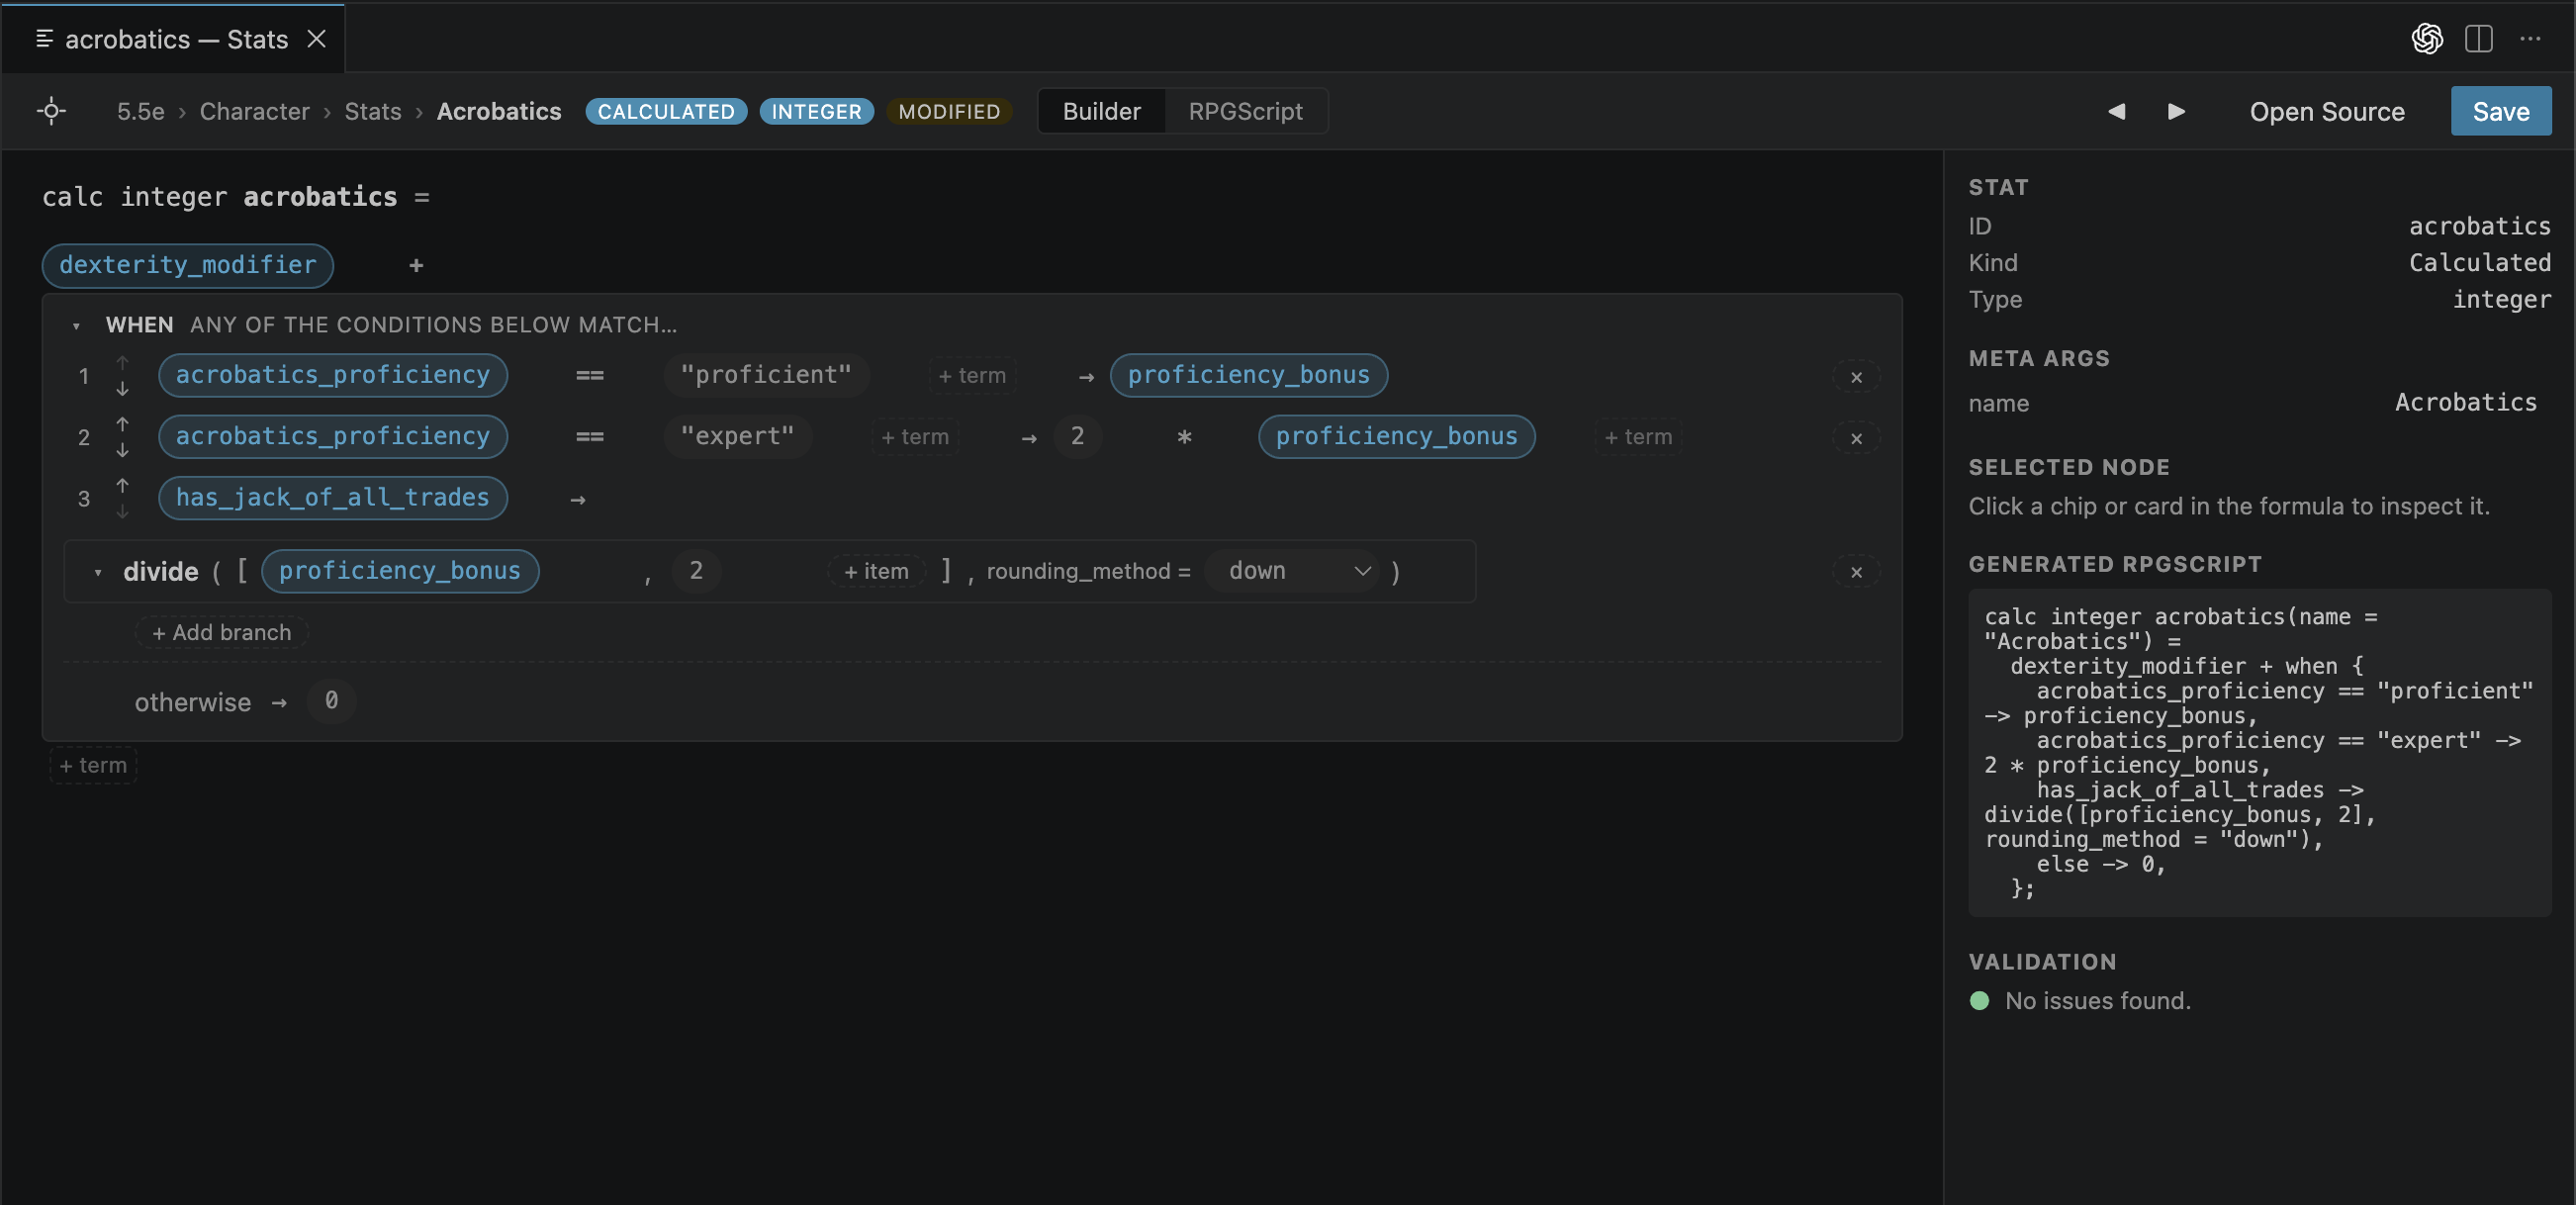Click the "No issues found." validation message
2576x1205 pixels.
2097,1001
